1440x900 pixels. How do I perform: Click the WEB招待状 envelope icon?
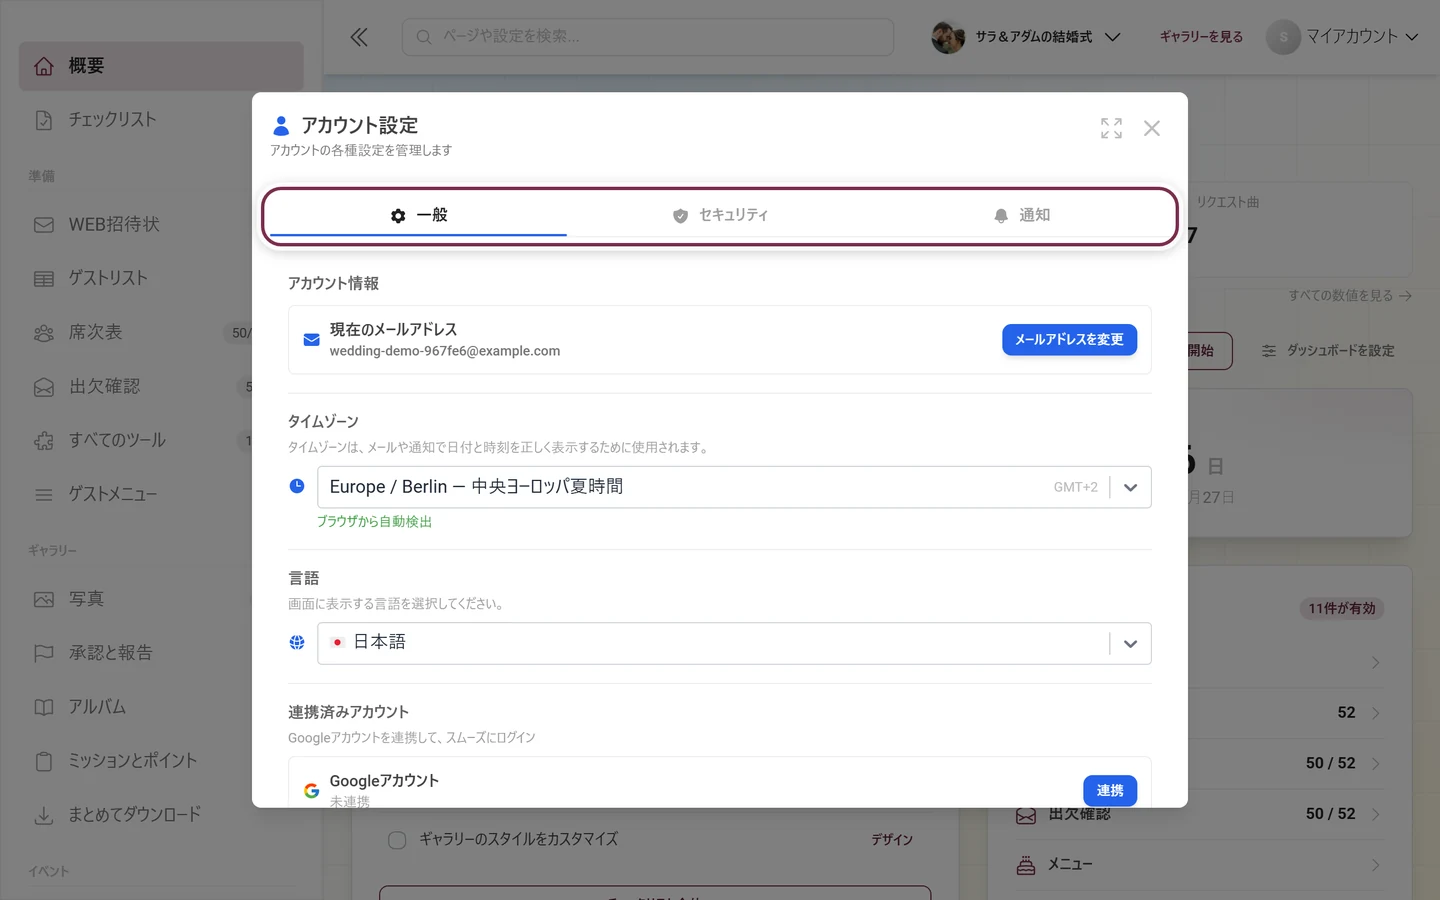(44, 225)
